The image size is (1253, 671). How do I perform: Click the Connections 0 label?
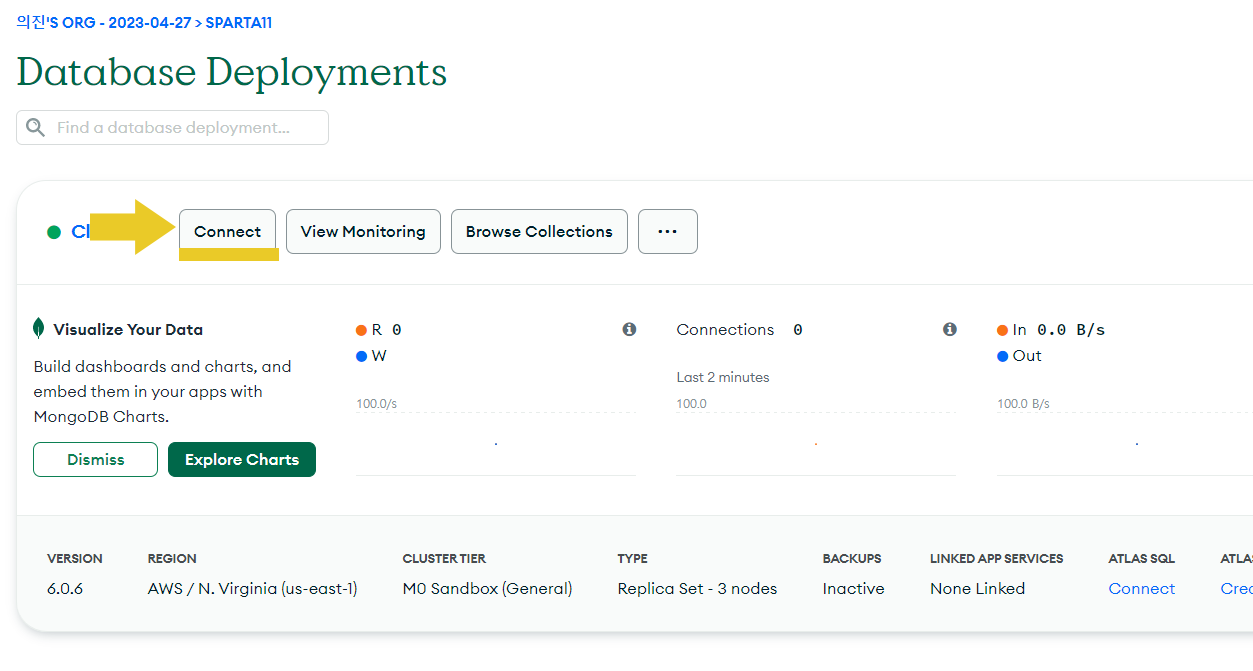pos(739,329)
